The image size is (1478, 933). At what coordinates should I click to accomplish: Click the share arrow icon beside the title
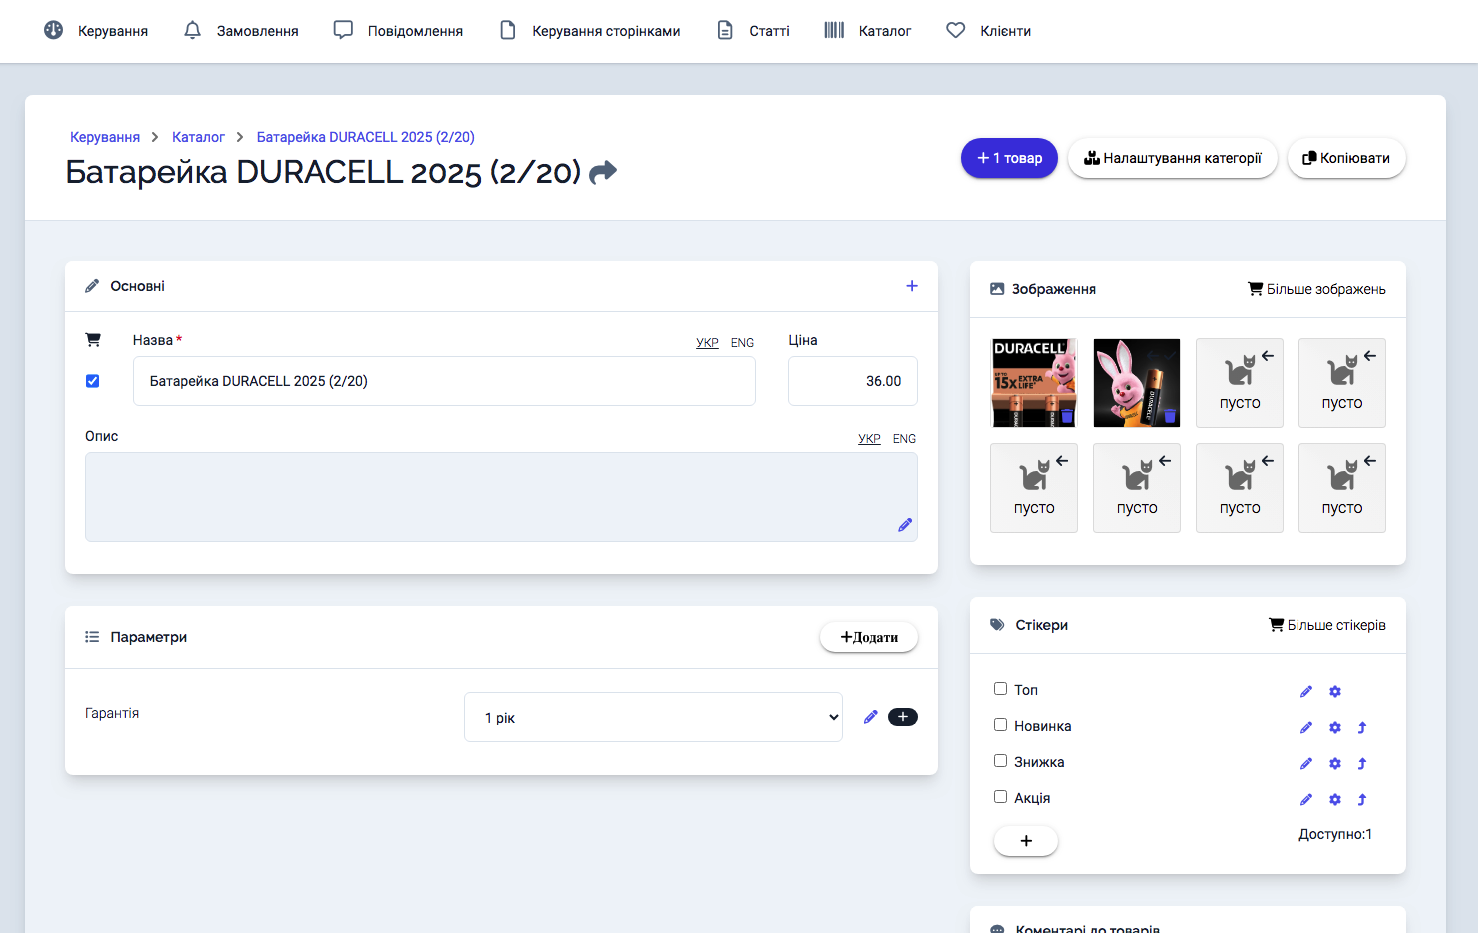tap(603, 172)
